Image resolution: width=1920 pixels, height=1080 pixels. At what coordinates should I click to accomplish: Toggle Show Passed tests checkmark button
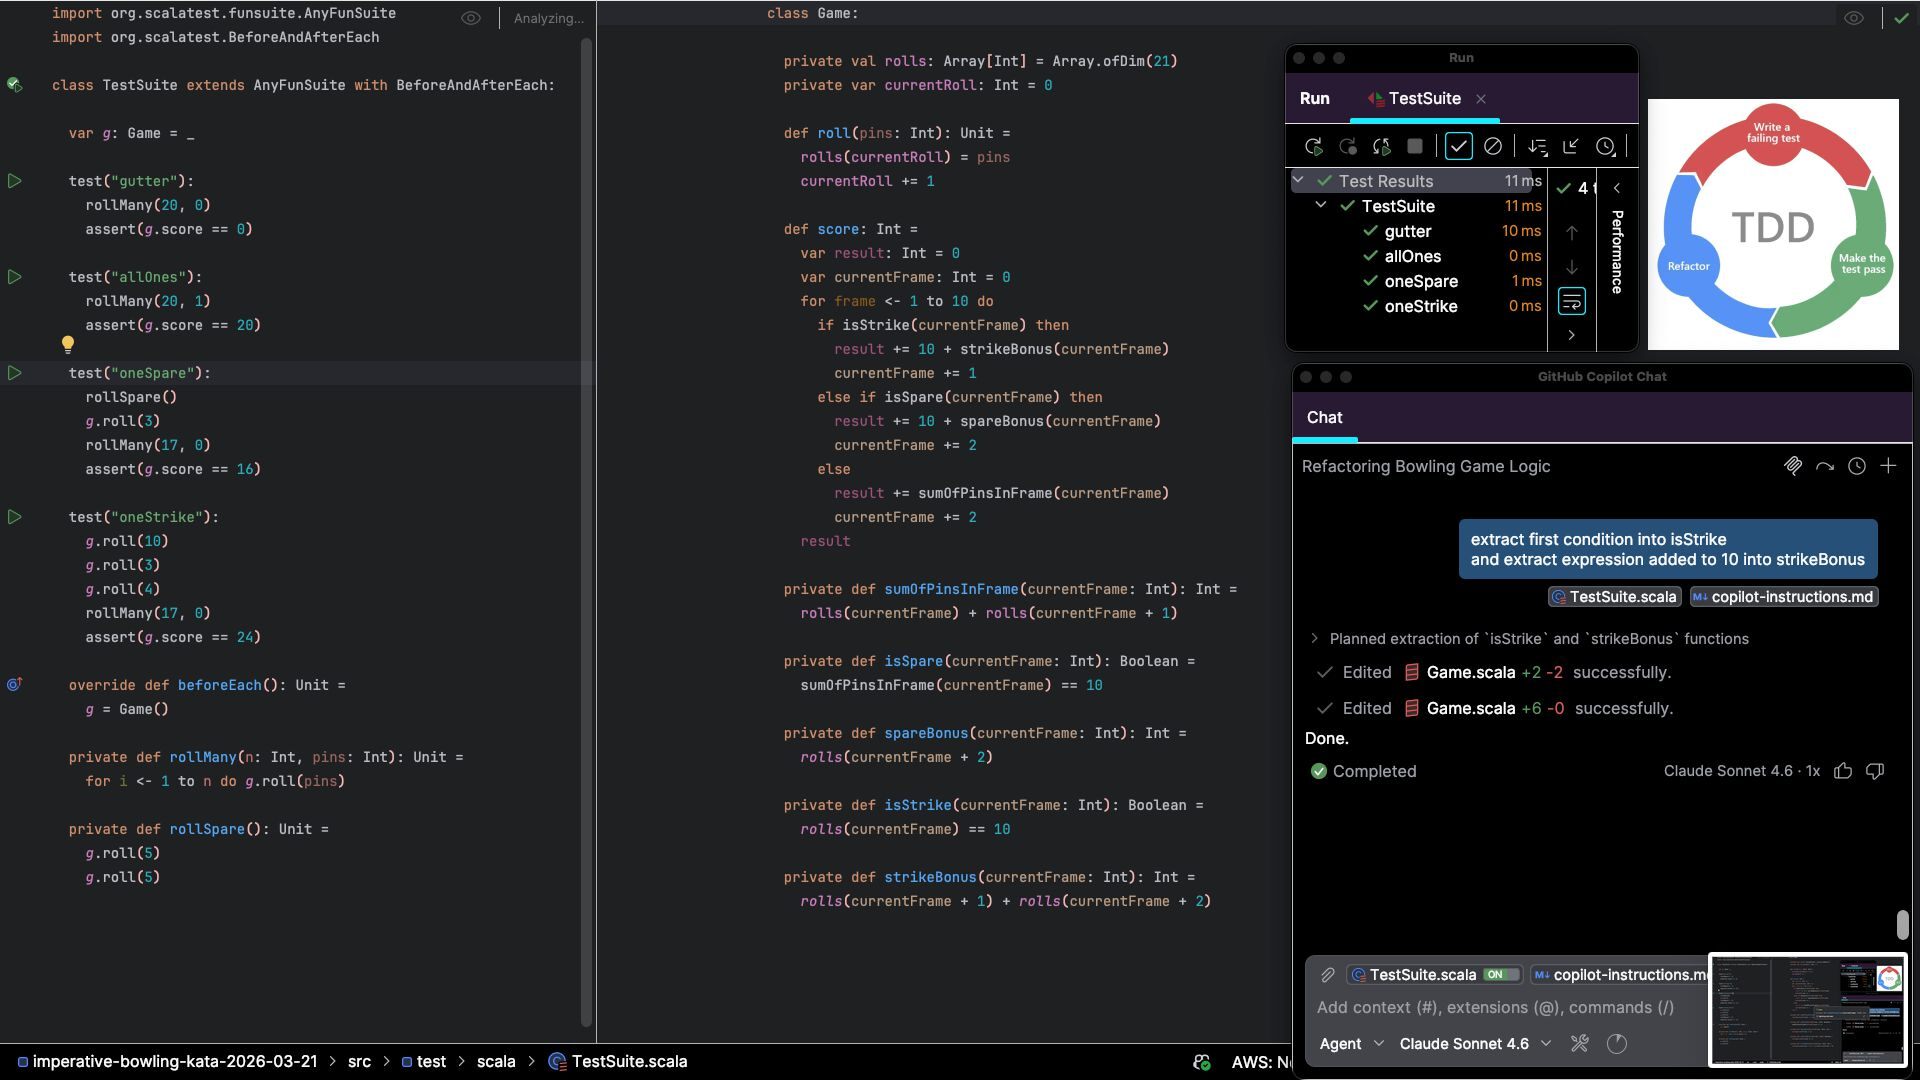1458,147
